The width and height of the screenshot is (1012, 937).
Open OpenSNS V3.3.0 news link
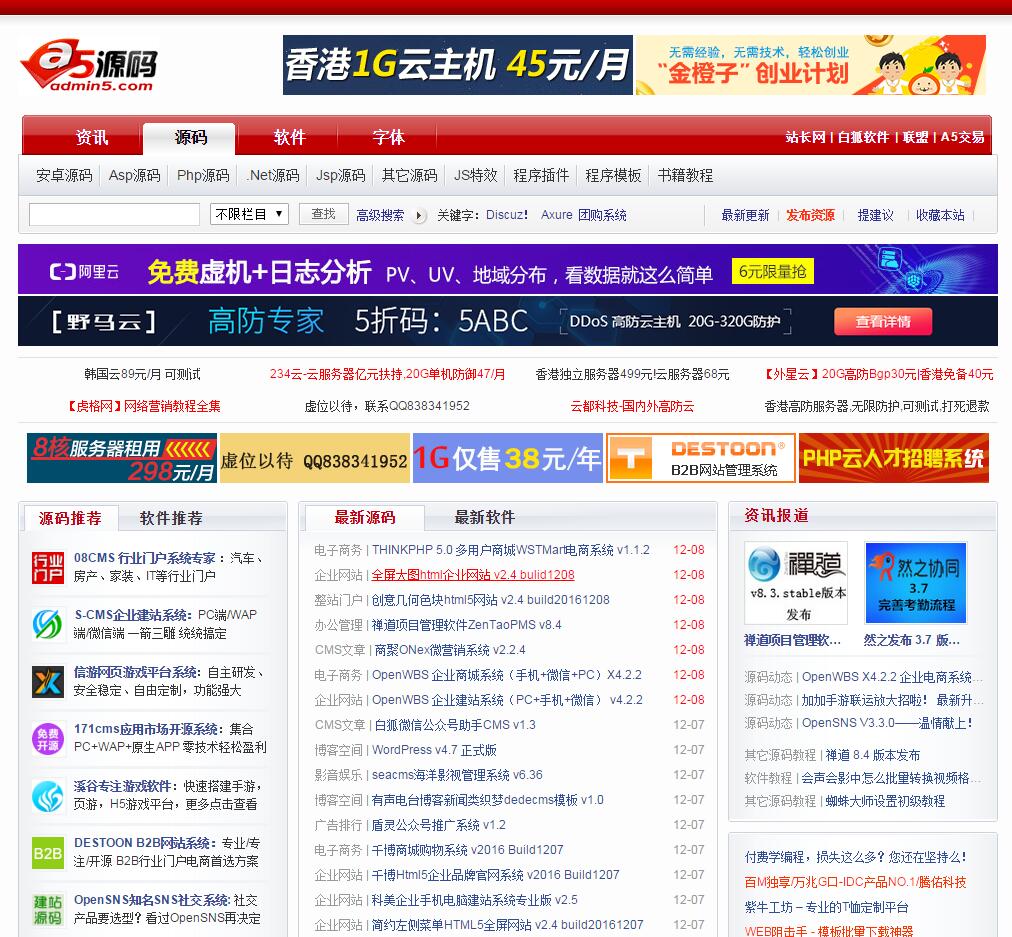[887, 723]
